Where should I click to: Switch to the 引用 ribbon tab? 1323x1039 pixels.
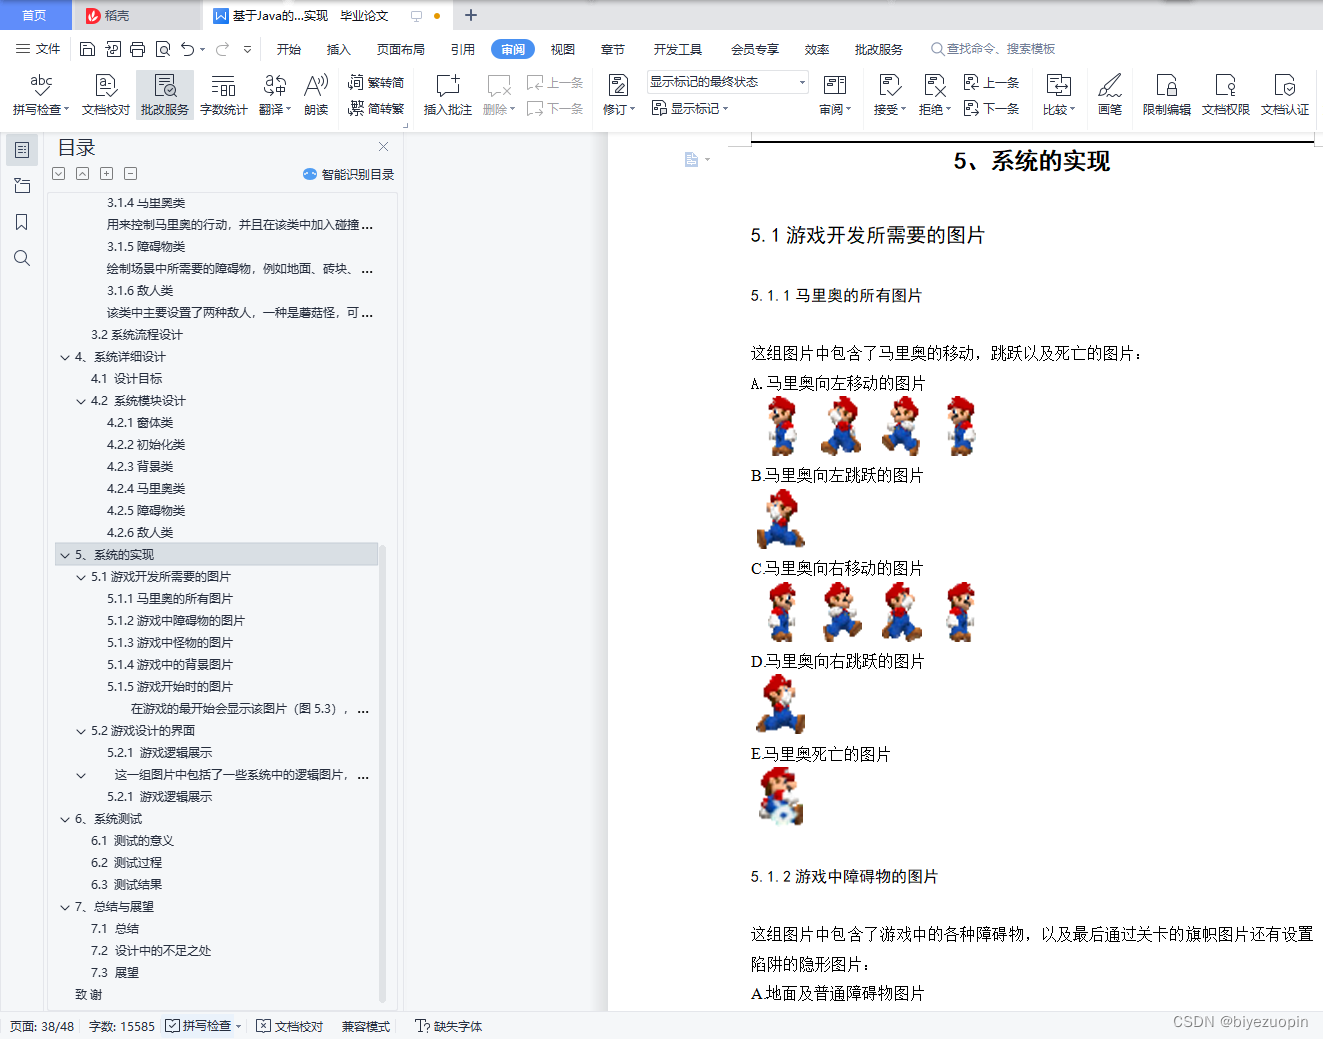point(463,49)
